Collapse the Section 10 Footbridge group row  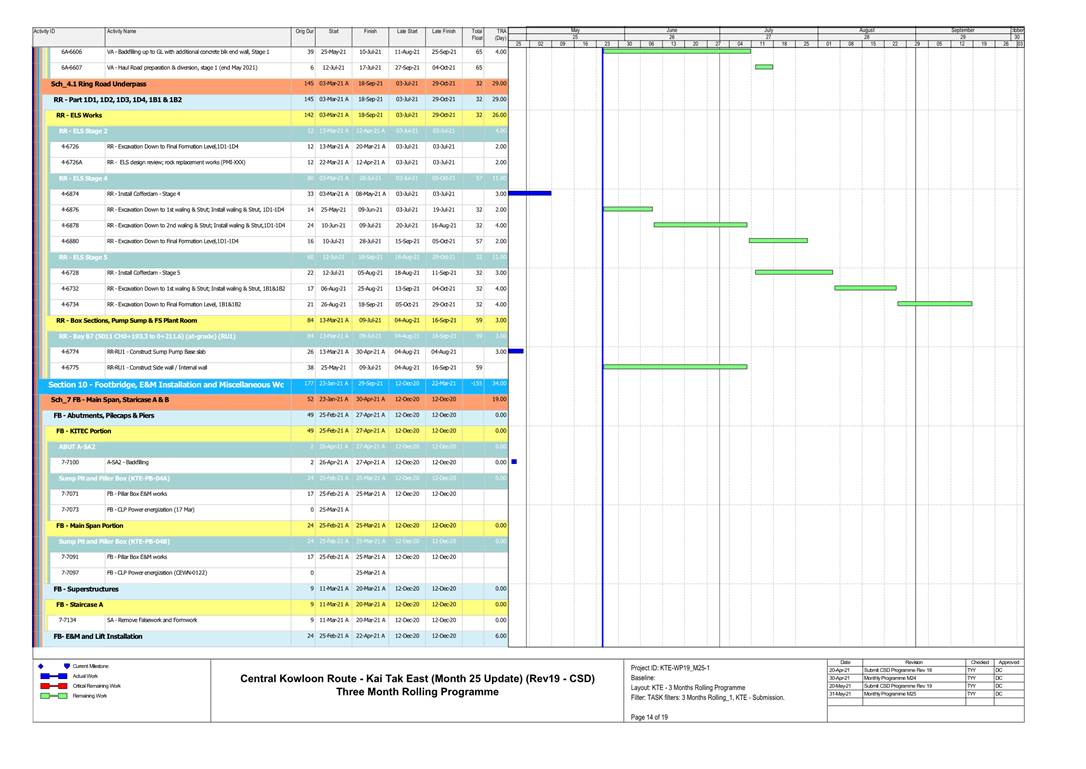coord(165,384)
